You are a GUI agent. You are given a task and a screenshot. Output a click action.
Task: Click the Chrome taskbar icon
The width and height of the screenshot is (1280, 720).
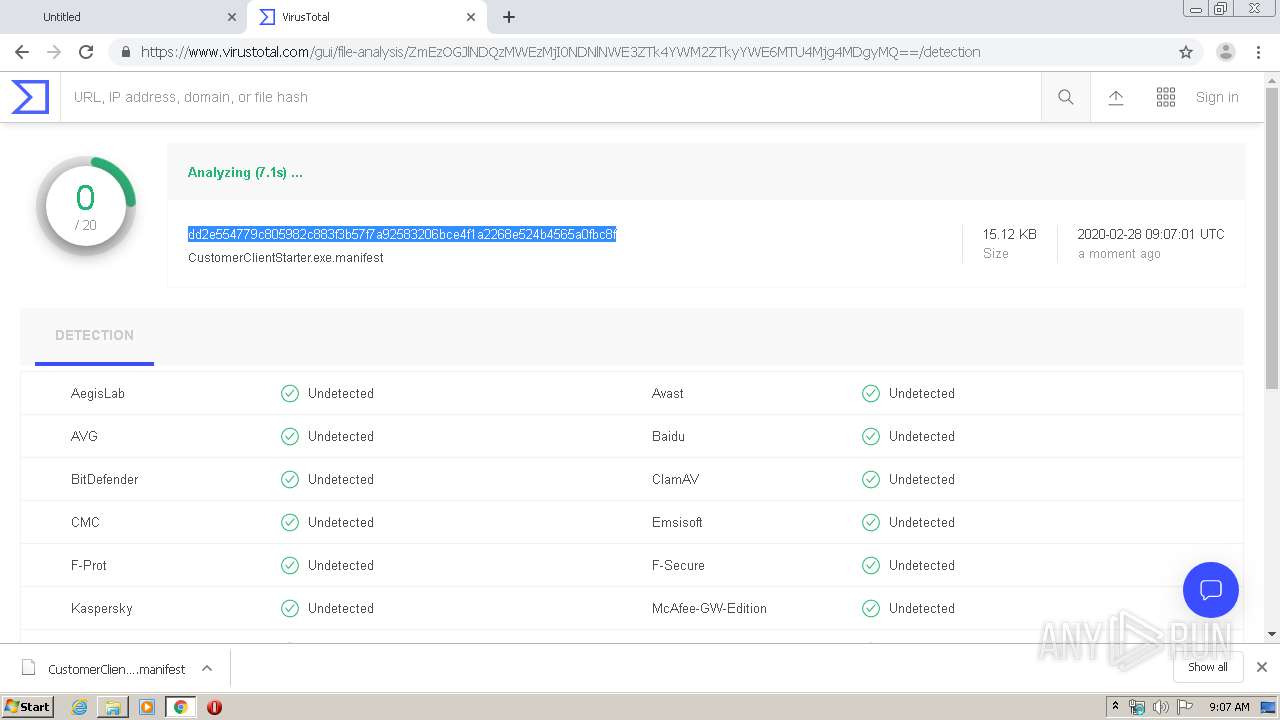click(x=181, y=707)
